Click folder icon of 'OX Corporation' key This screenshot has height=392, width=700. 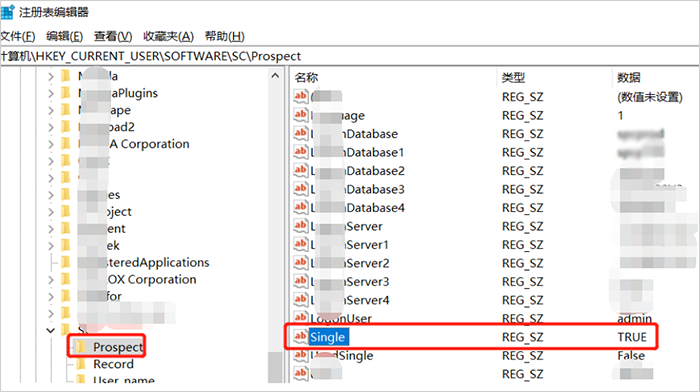(66, 279)
